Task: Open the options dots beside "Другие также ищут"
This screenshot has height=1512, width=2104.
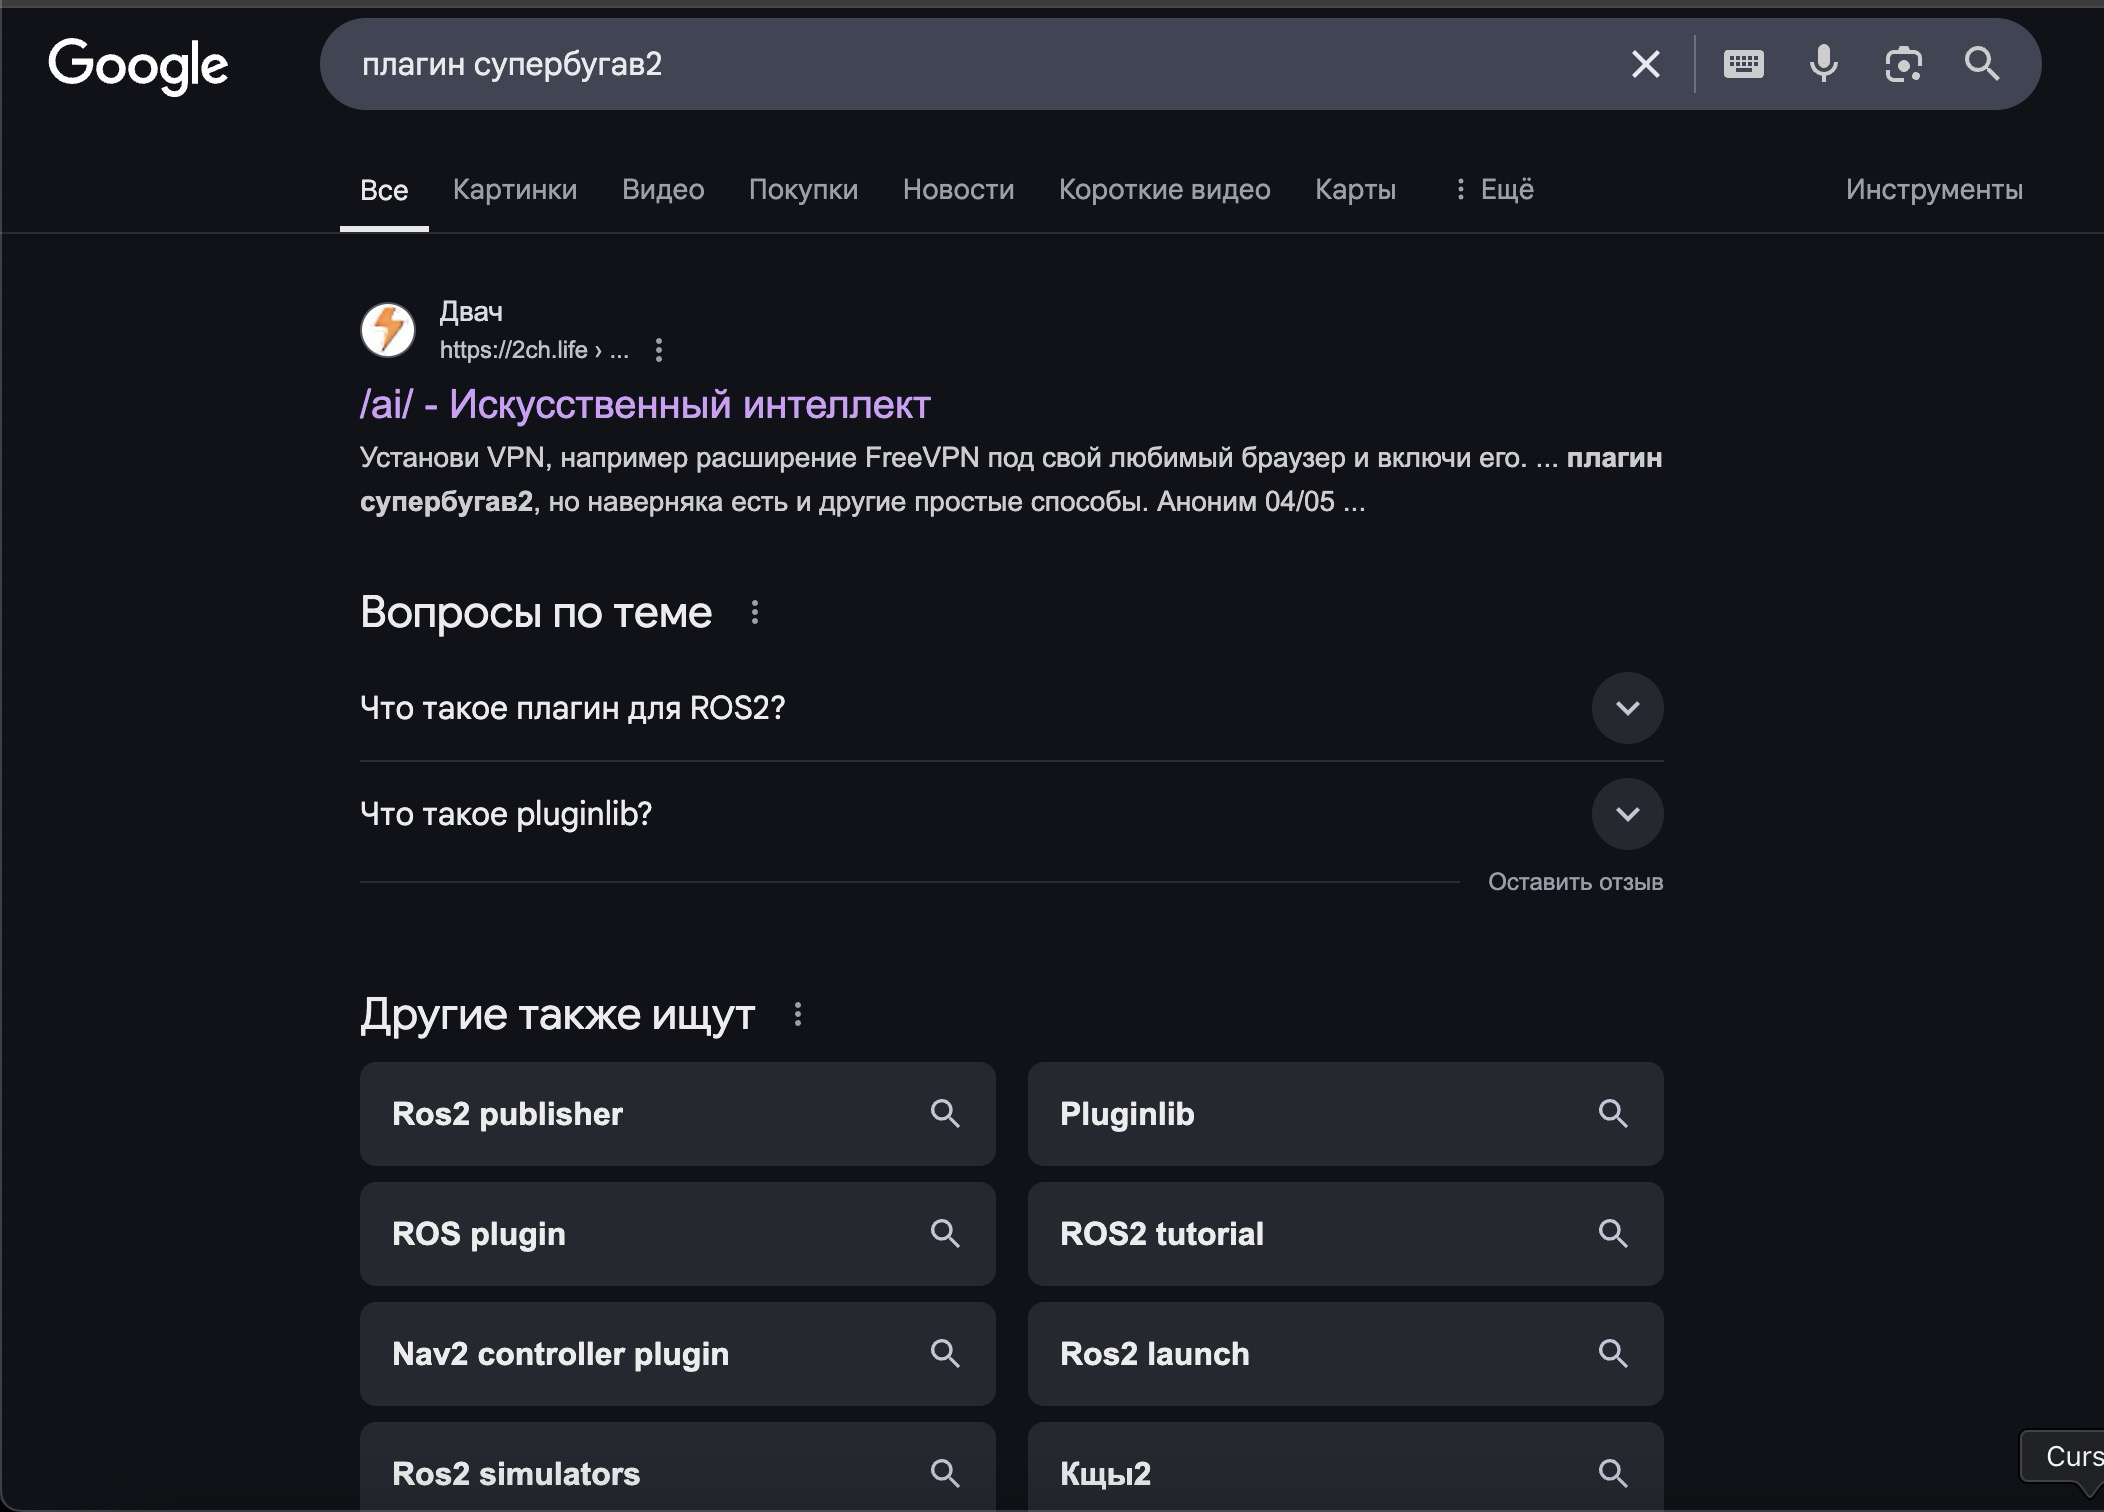Action: (x=797, y=1015)
